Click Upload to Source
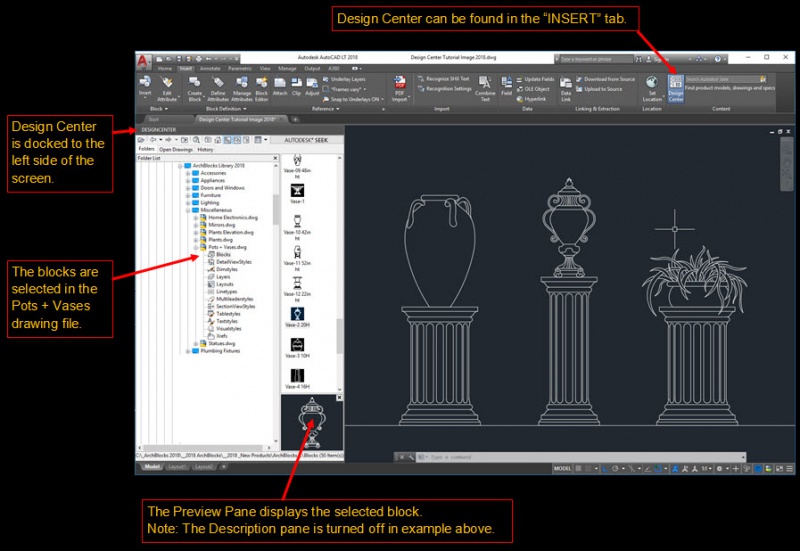The width and height of the screenshot is (800, 551). point(599,89)
